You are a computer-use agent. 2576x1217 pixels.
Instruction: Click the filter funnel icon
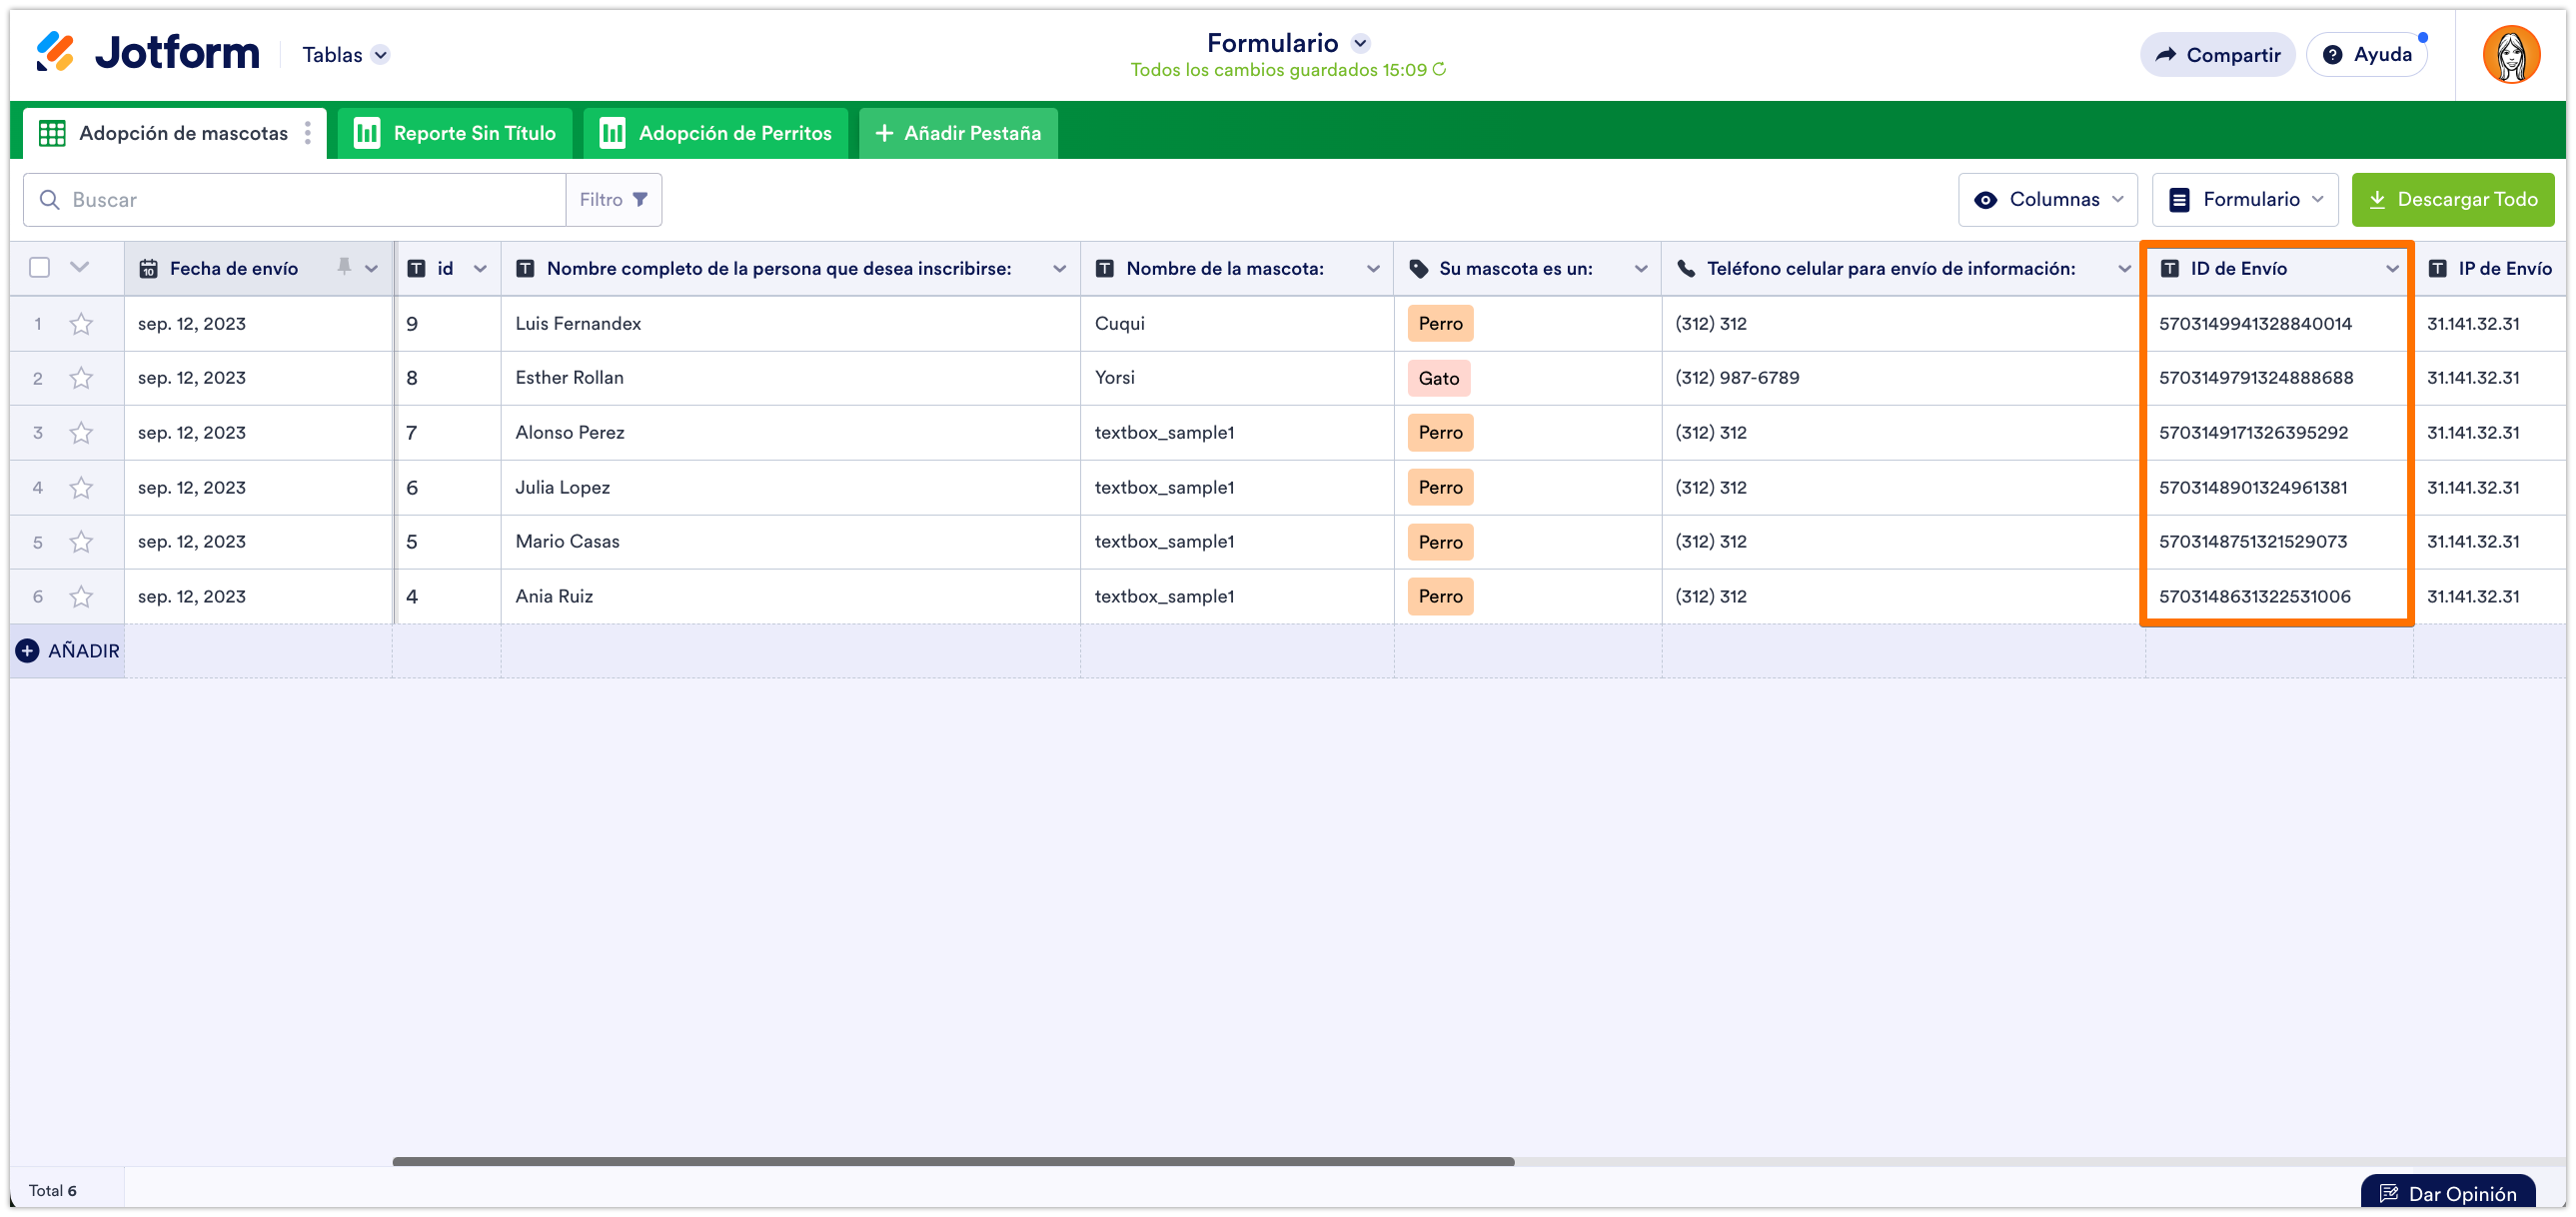click(x=640, y=200)
